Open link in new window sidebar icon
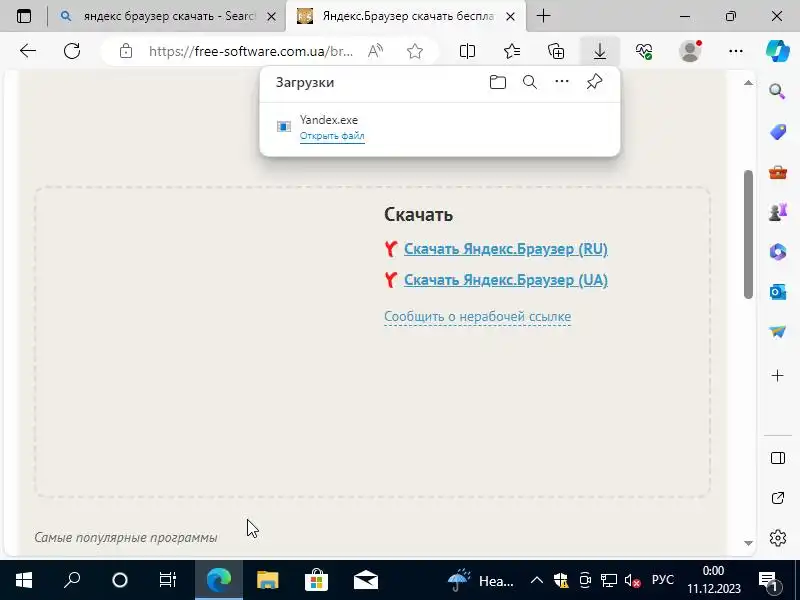The height and width of the screenshot is (600, 800). tap(778, 498)
